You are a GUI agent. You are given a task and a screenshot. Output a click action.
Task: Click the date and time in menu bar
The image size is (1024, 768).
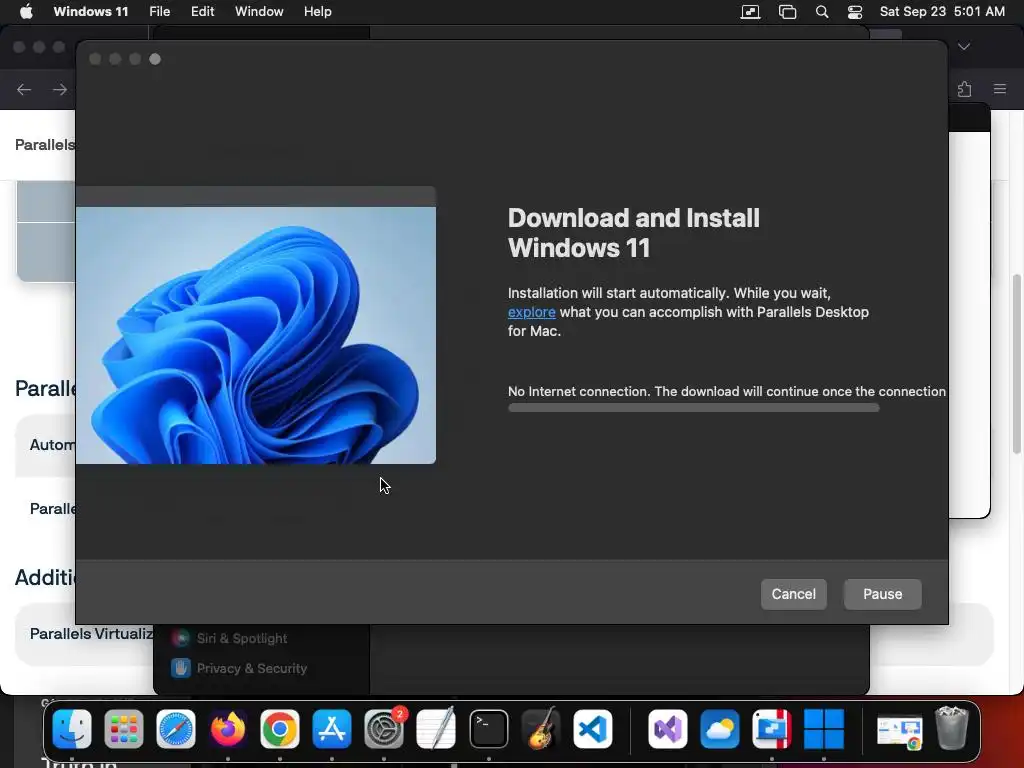tap(942, 12)
